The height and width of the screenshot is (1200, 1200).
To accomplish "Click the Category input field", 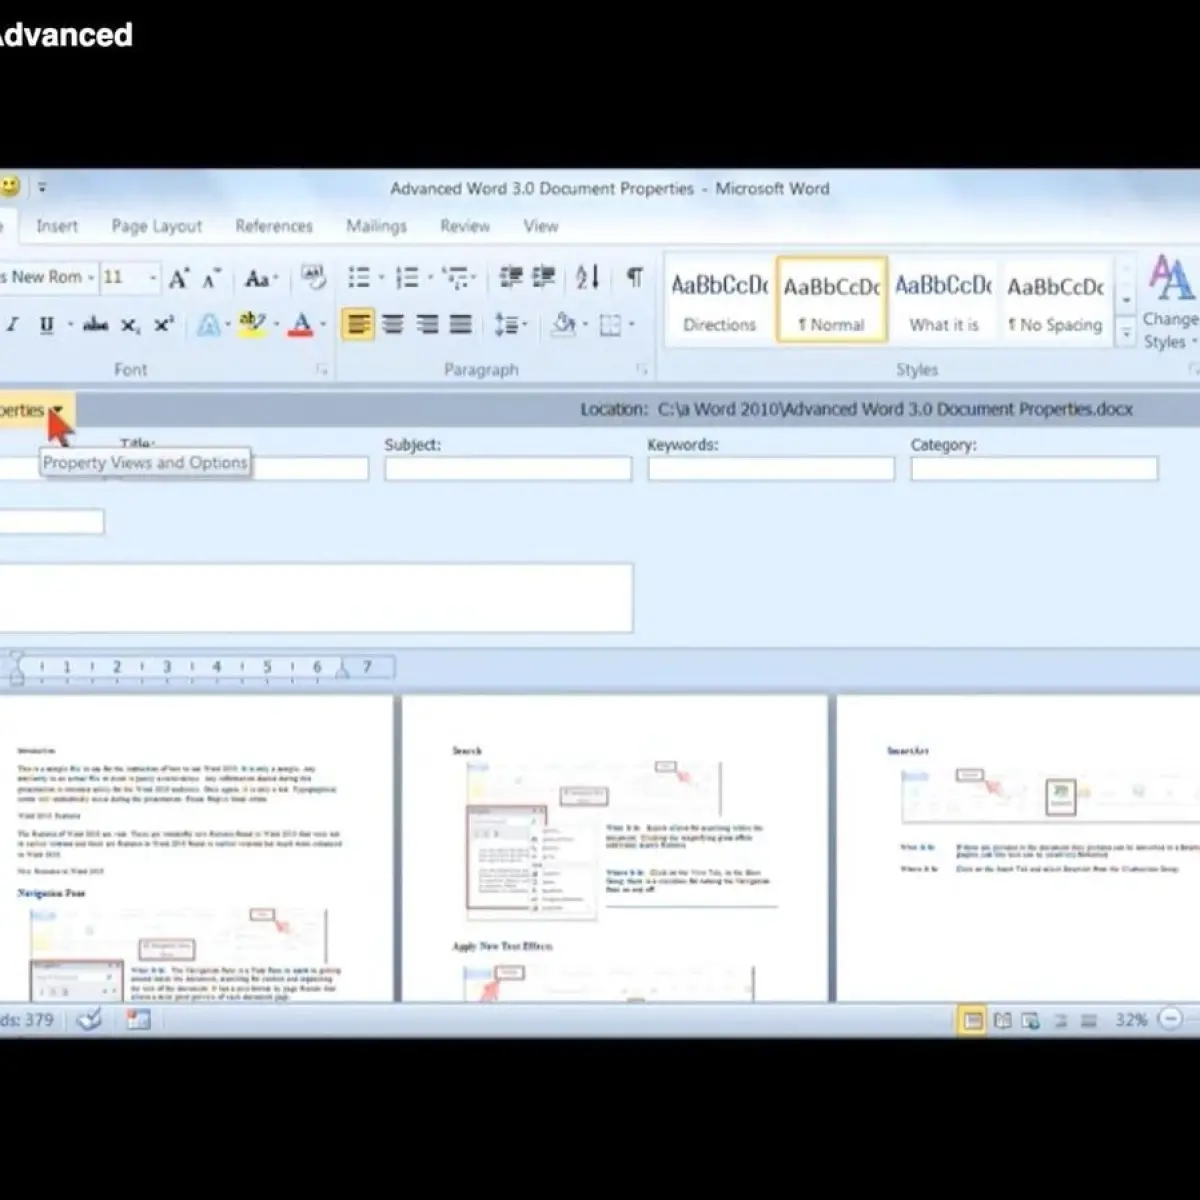I will (x=1034, y=468).
